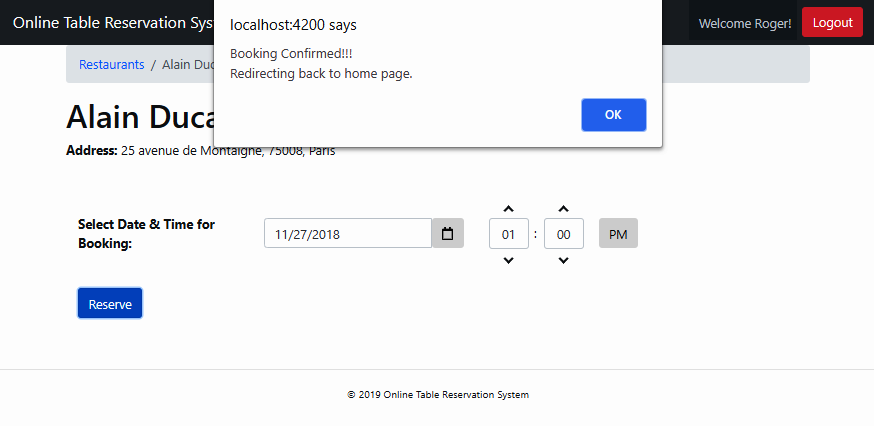Click OK in the booking confirmed dialog
The width and height of the screenshot is (874, 426).
click(613, 115)
